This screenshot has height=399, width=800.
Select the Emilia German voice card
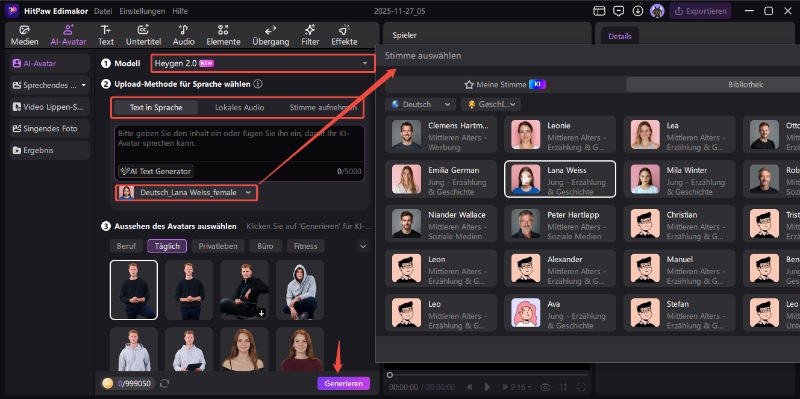pyautogui.click(x=441, y=179)
